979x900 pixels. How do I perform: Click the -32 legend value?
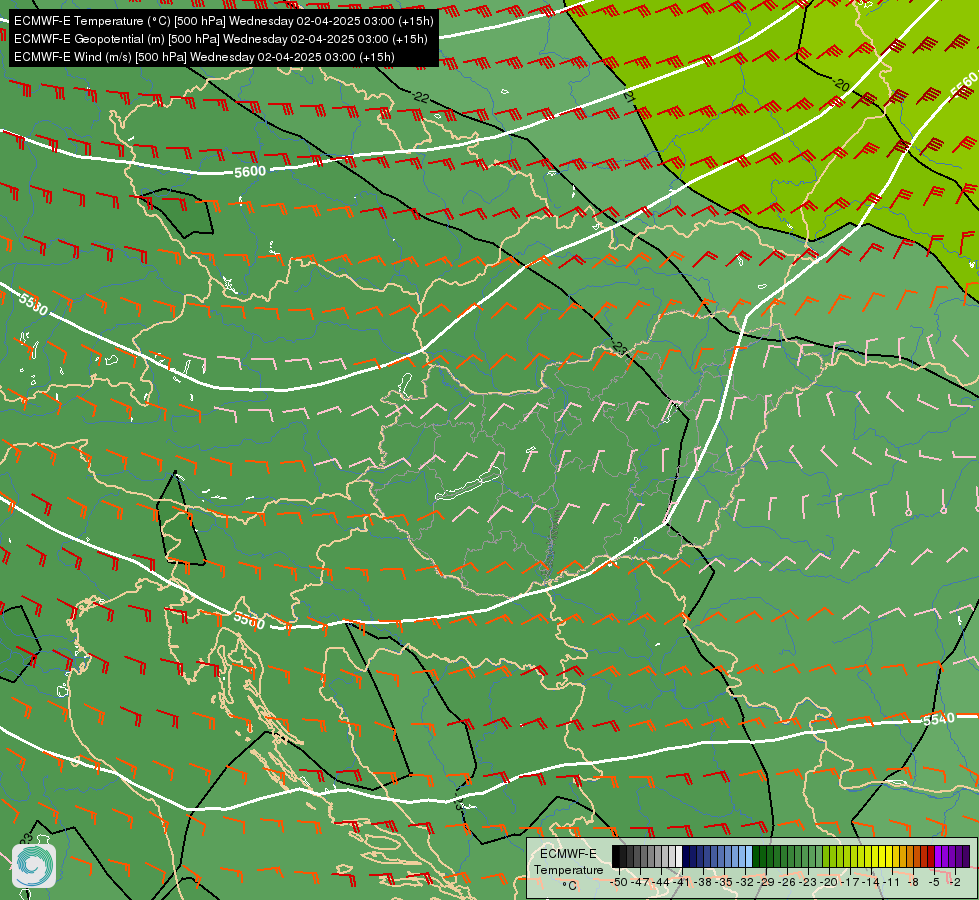tap(745, 882)
